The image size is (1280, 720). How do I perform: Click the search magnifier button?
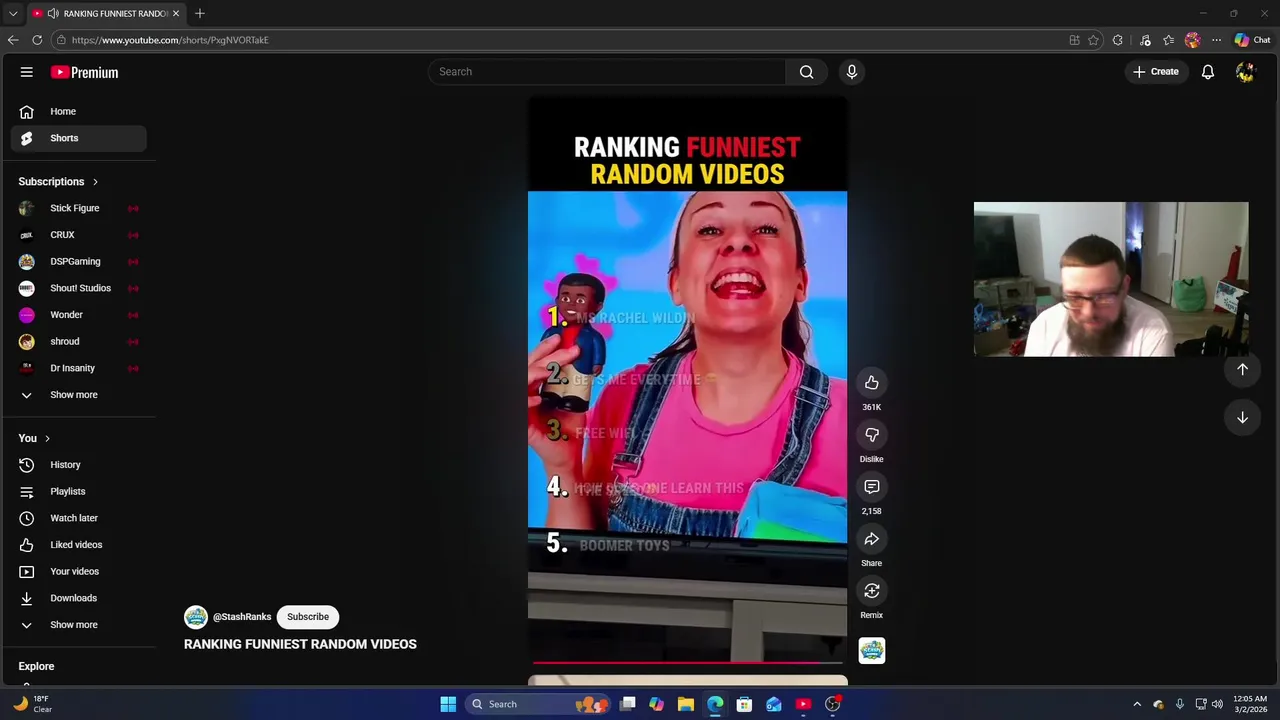(x=806, y=72)
